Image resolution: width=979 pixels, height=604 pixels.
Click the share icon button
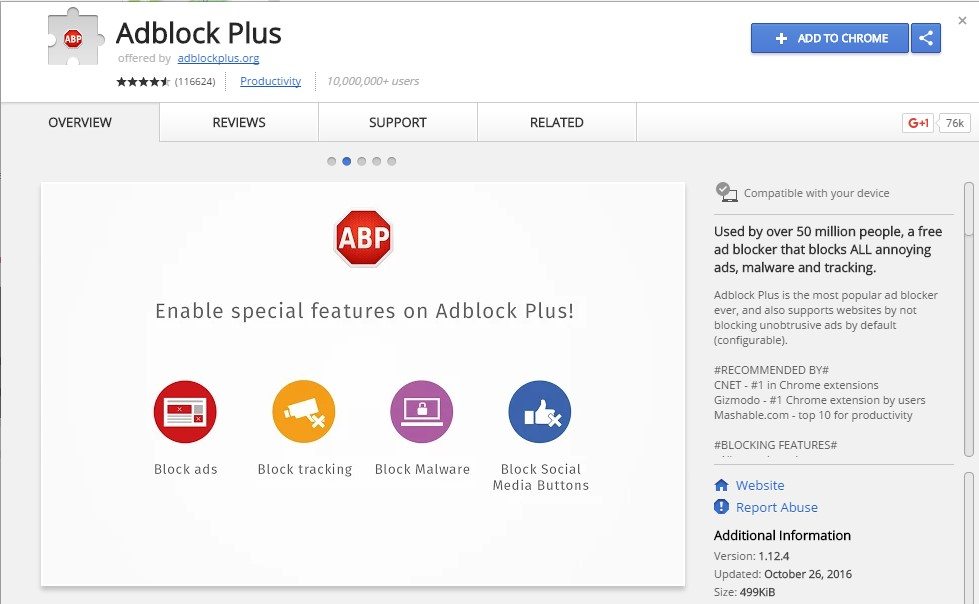(926, 38)
